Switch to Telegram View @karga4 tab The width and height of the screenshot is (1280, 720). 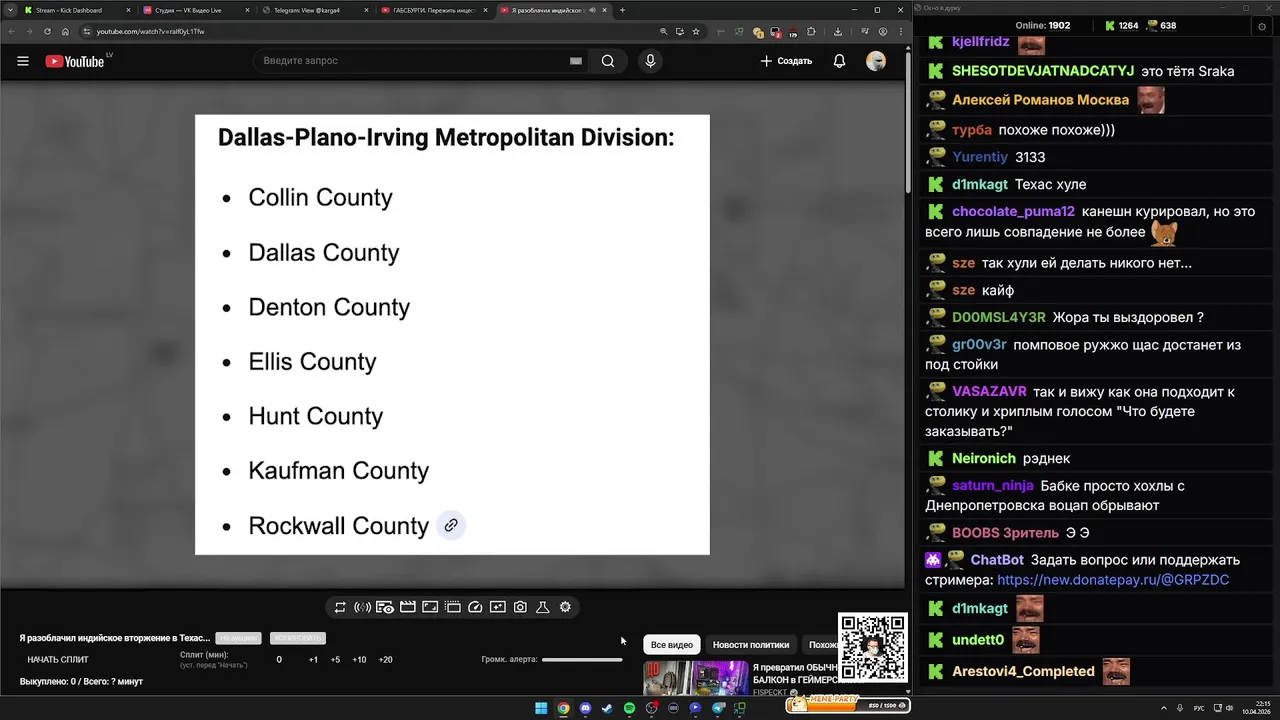[x=314, y=10]
